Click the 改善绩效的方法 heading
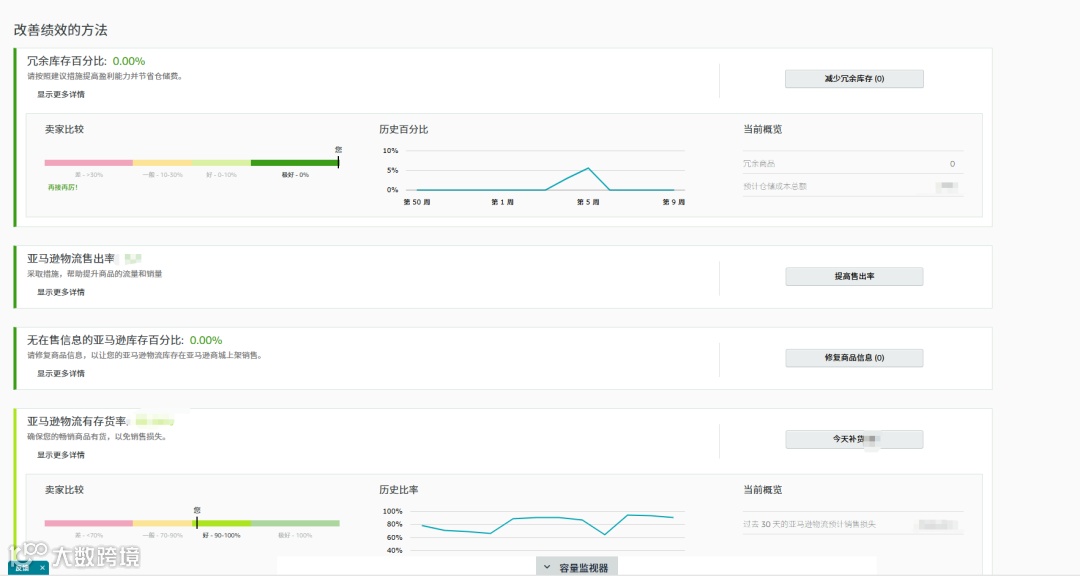1080x576 pixels. [61, 30]
